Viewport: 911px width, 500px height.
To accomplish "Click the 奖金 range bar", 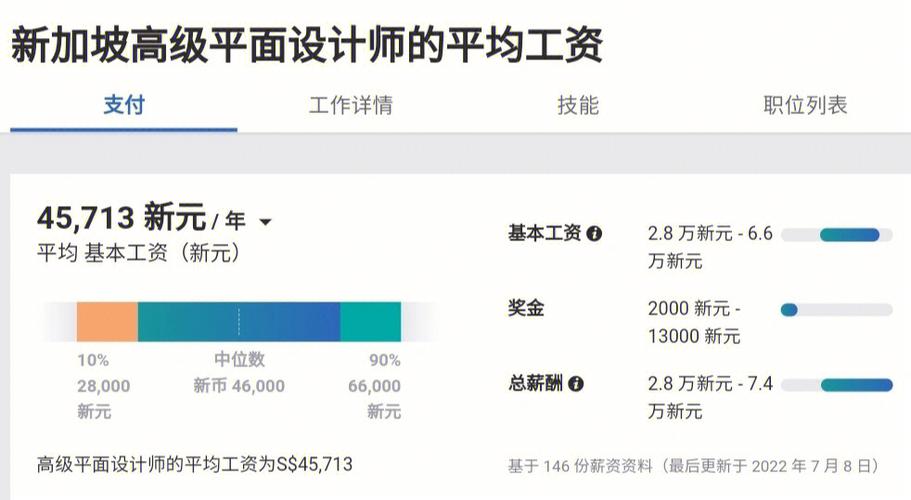I will [837, 310].
